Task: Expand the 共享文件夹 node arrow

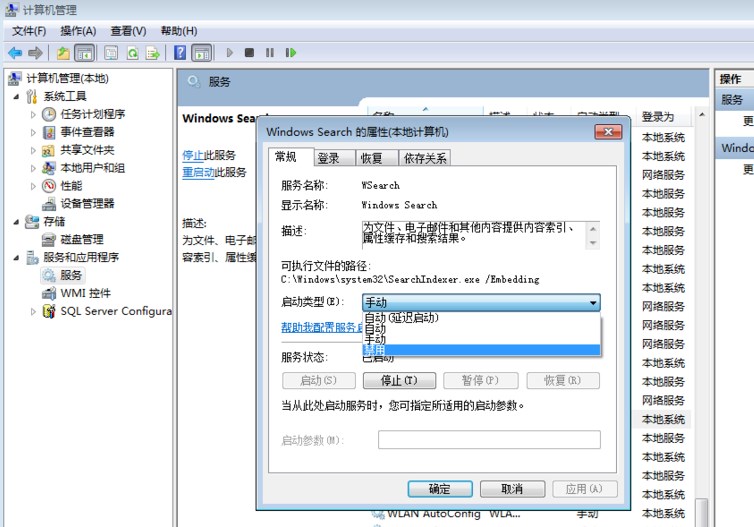Action: click(33, 150)
